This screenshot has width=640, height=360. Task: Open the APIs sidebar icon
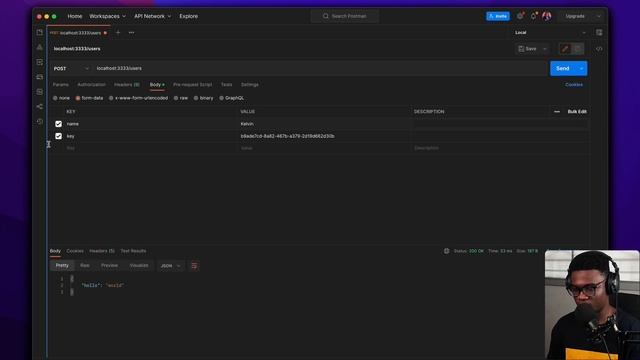click(40, 47)
